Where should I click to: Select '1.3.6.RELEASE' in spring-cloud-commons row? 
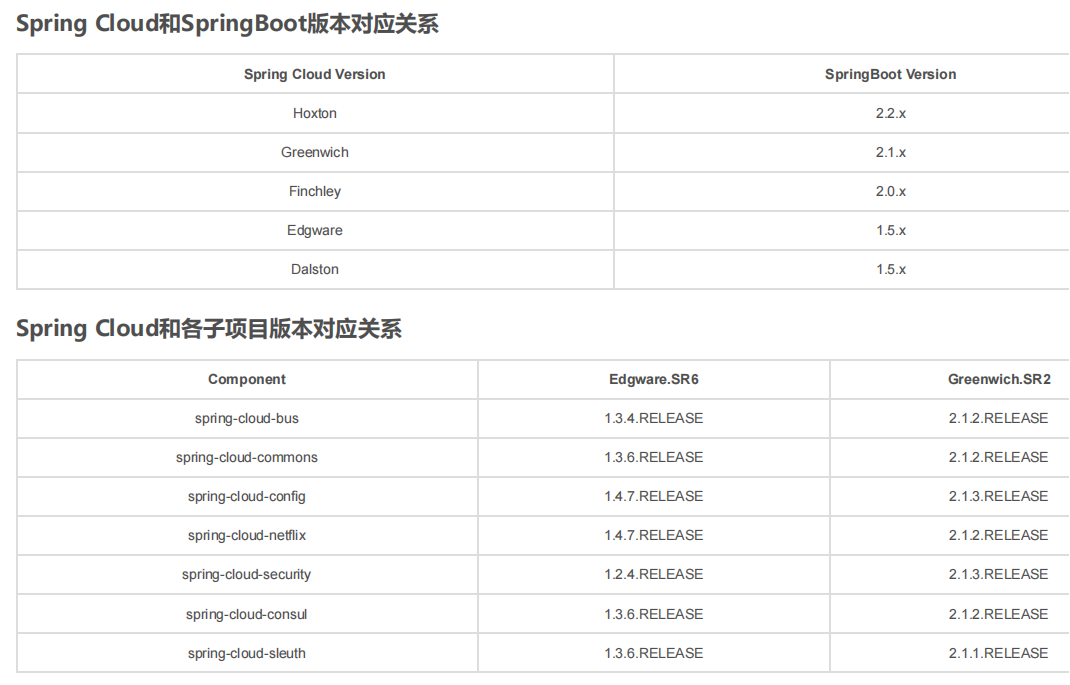pyautogui.click(x=654, y=457)
